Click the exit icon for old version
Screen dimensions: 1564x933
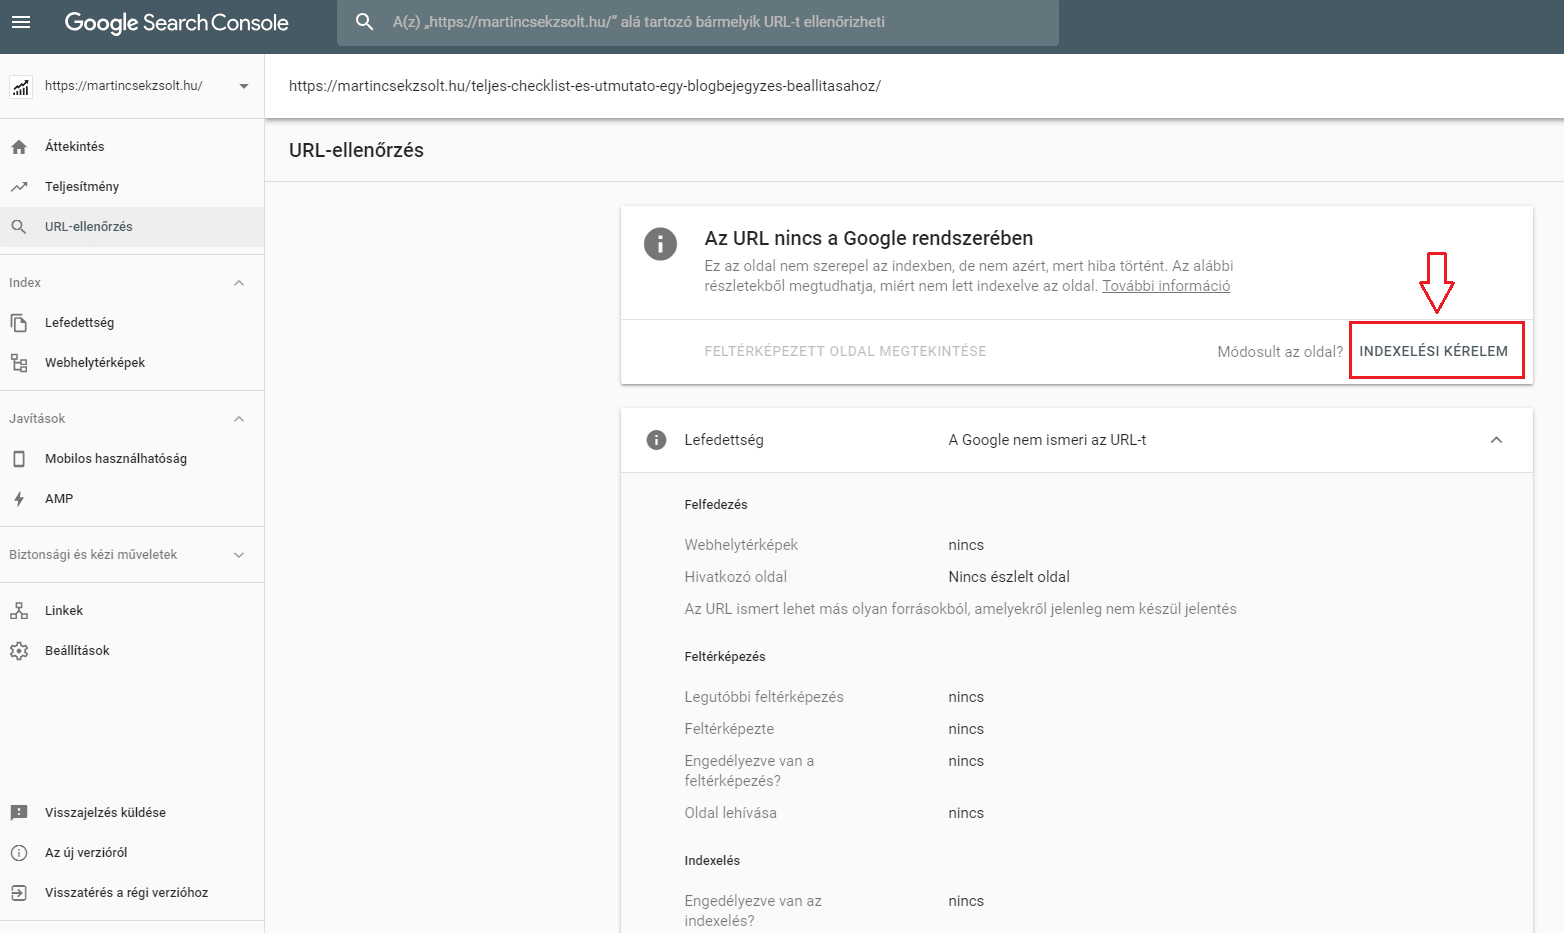click(19, 893)
